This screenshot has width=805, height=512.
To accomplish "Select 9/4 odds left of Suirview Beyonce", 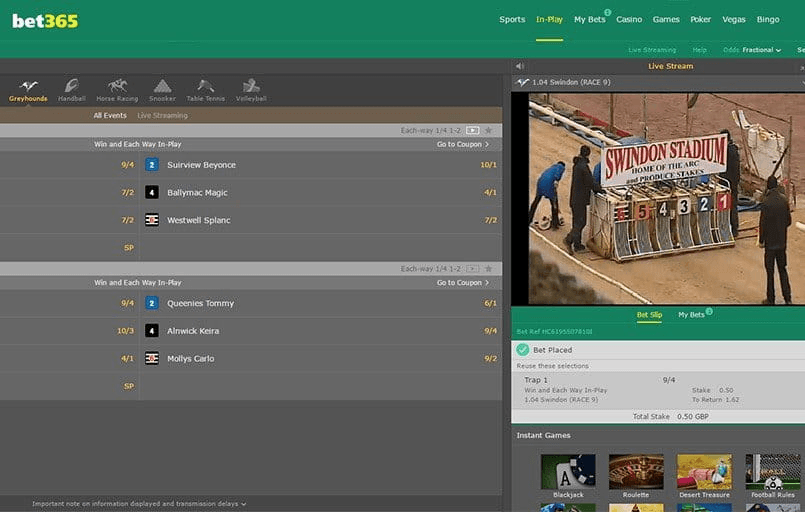I will [127, 165].
